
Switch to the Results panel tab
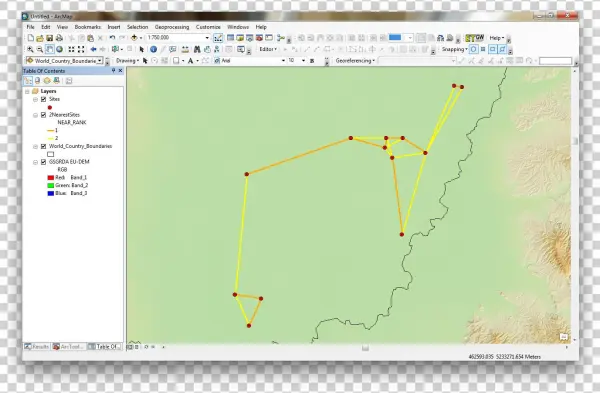(37, 347)
